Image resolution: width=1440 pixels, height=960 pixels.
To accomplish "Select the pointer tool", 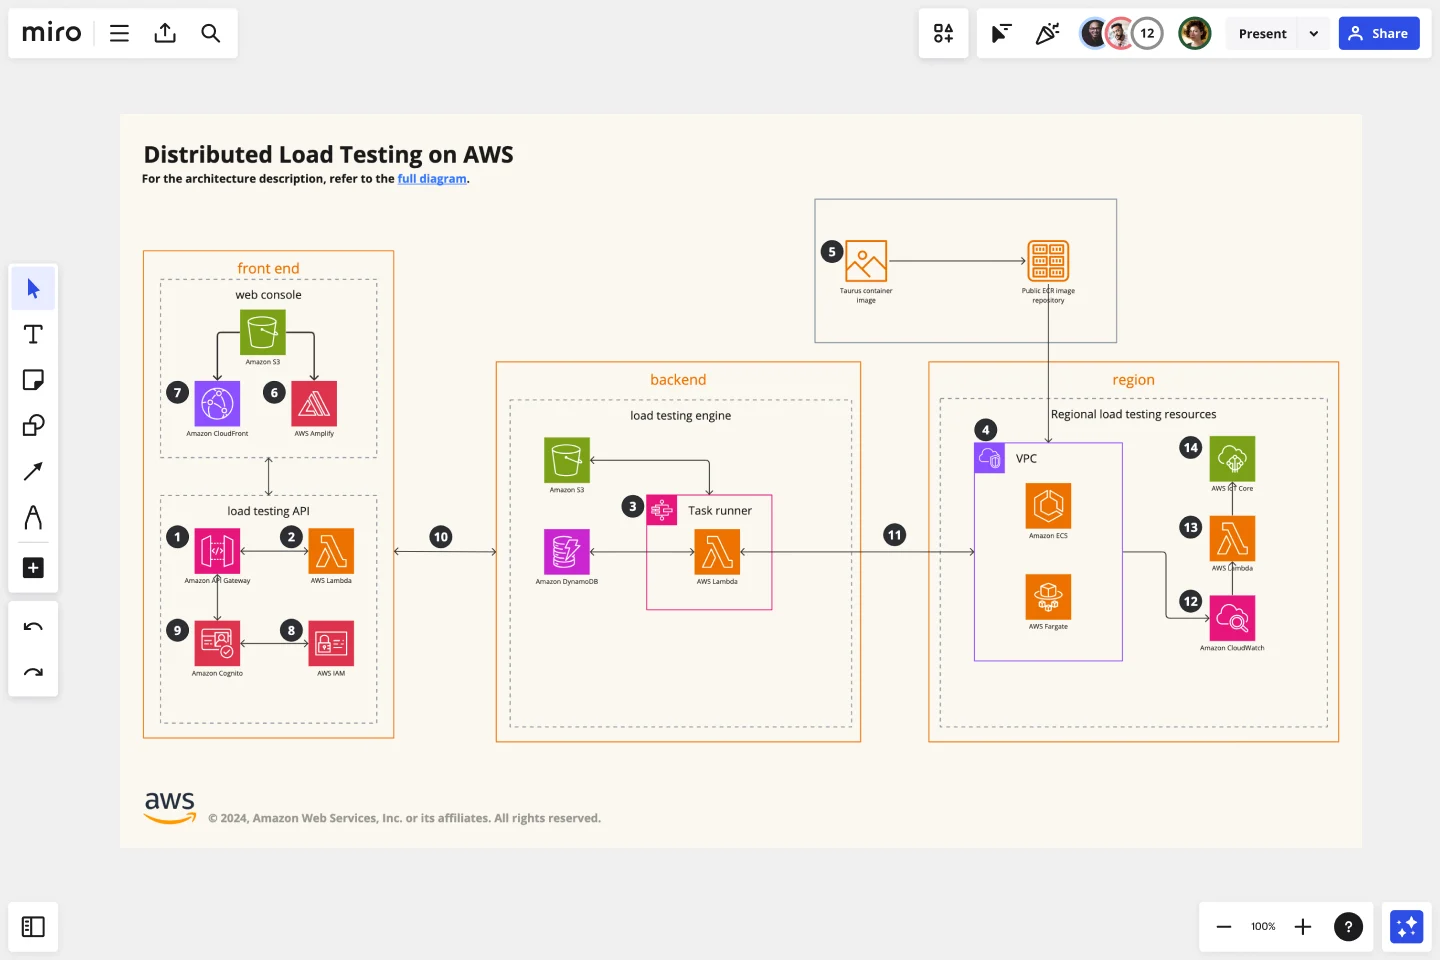I will 33,288.
